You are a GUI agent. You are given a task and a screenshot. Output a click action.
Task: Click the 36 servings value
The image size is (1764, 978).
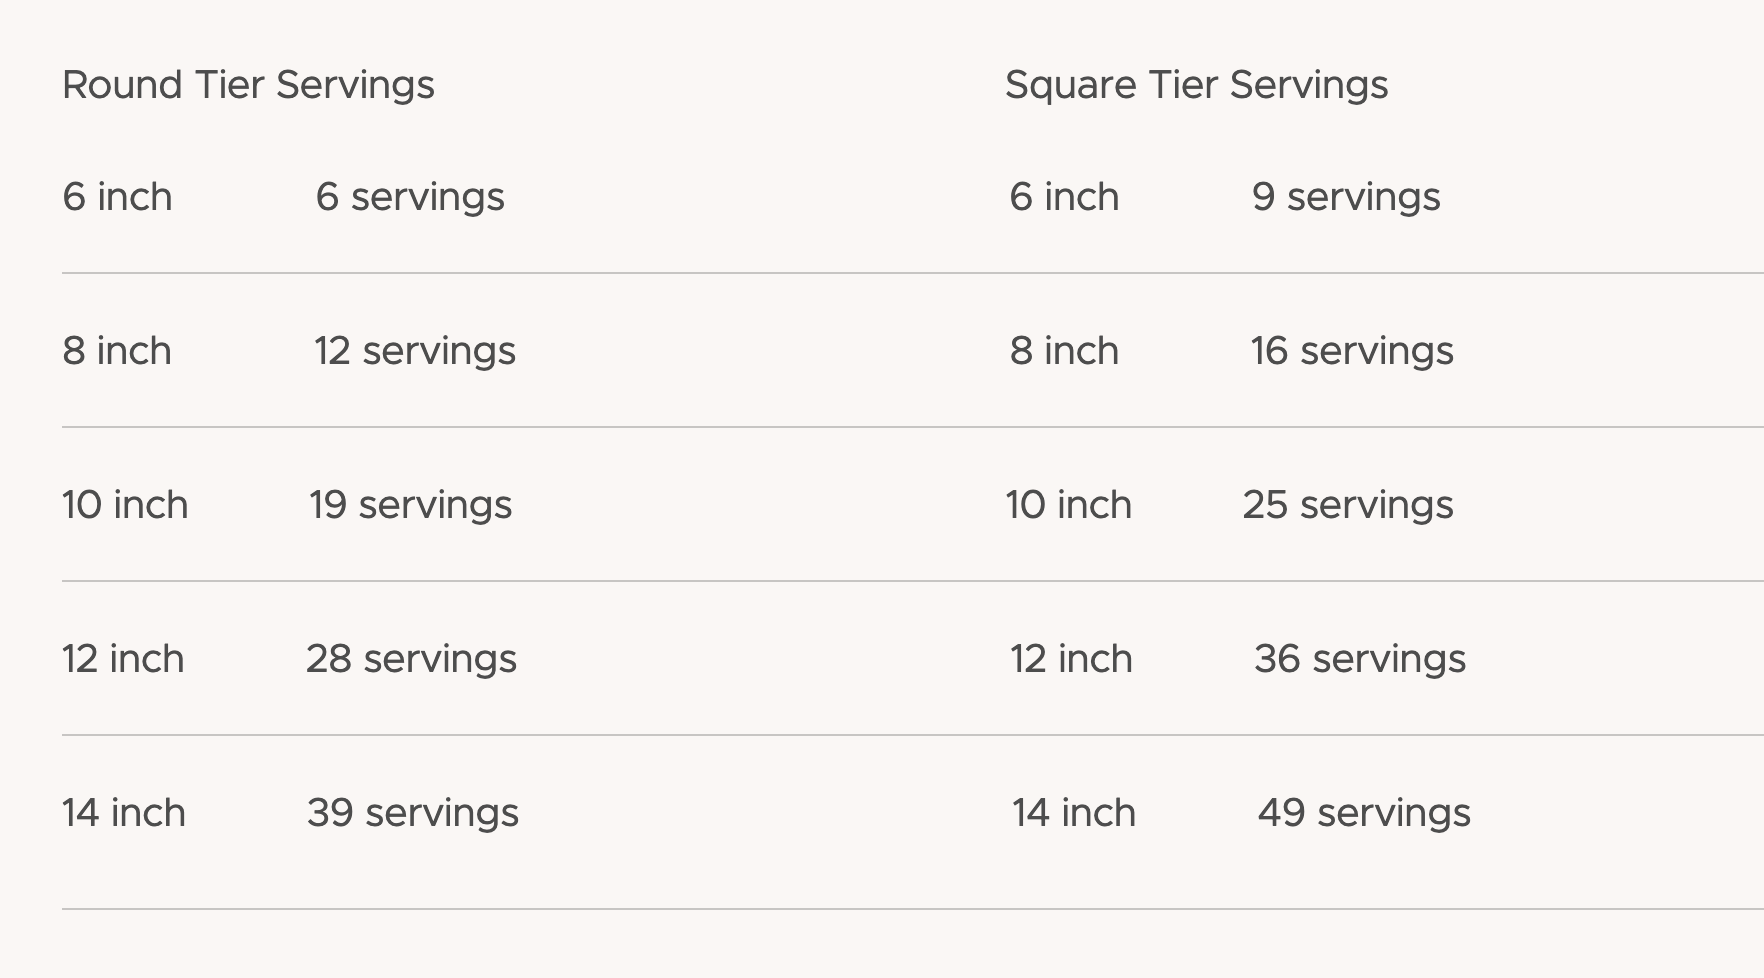1360,659
